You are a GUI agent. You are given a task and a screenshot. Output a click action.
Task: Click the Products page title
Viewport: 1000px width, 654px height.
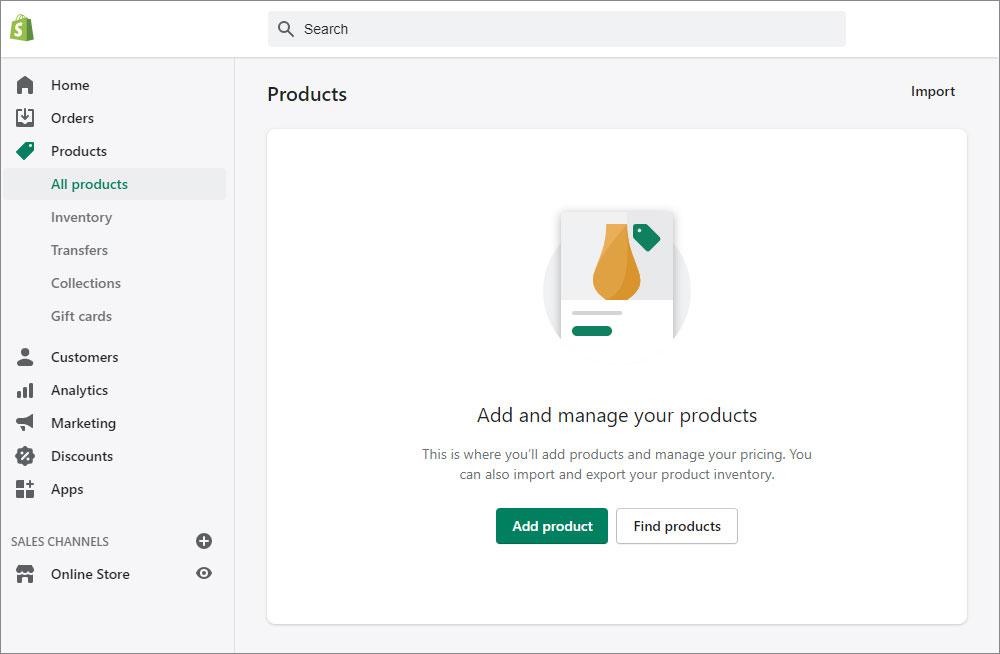tap(307, 94)
